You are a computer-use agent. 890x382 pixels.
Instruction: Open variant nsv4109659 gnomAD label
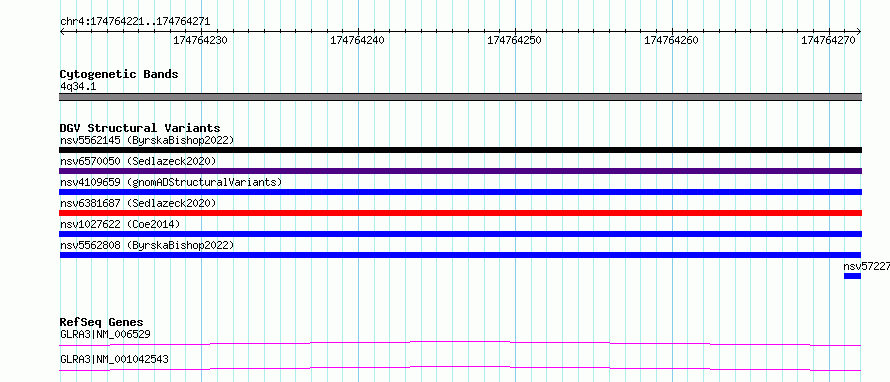pyautogui.click(x=170, y=182)
